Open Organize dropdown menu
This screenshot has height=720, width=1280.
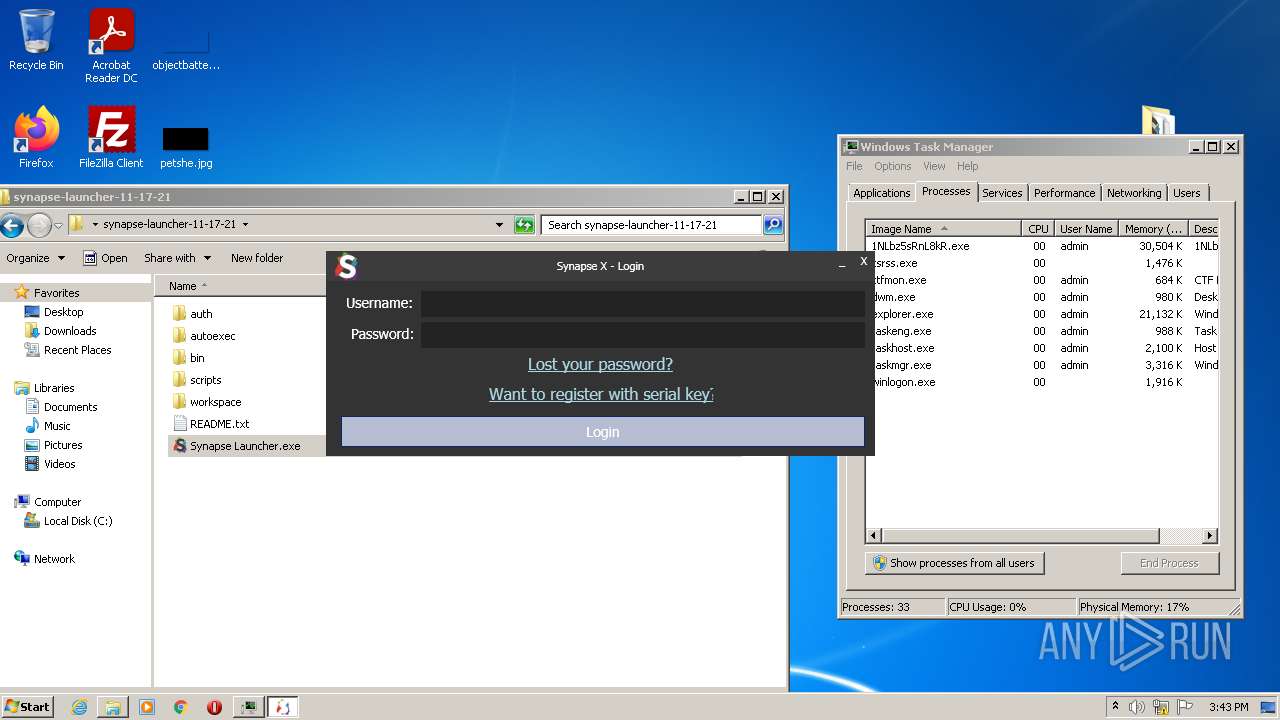(35, 258)
